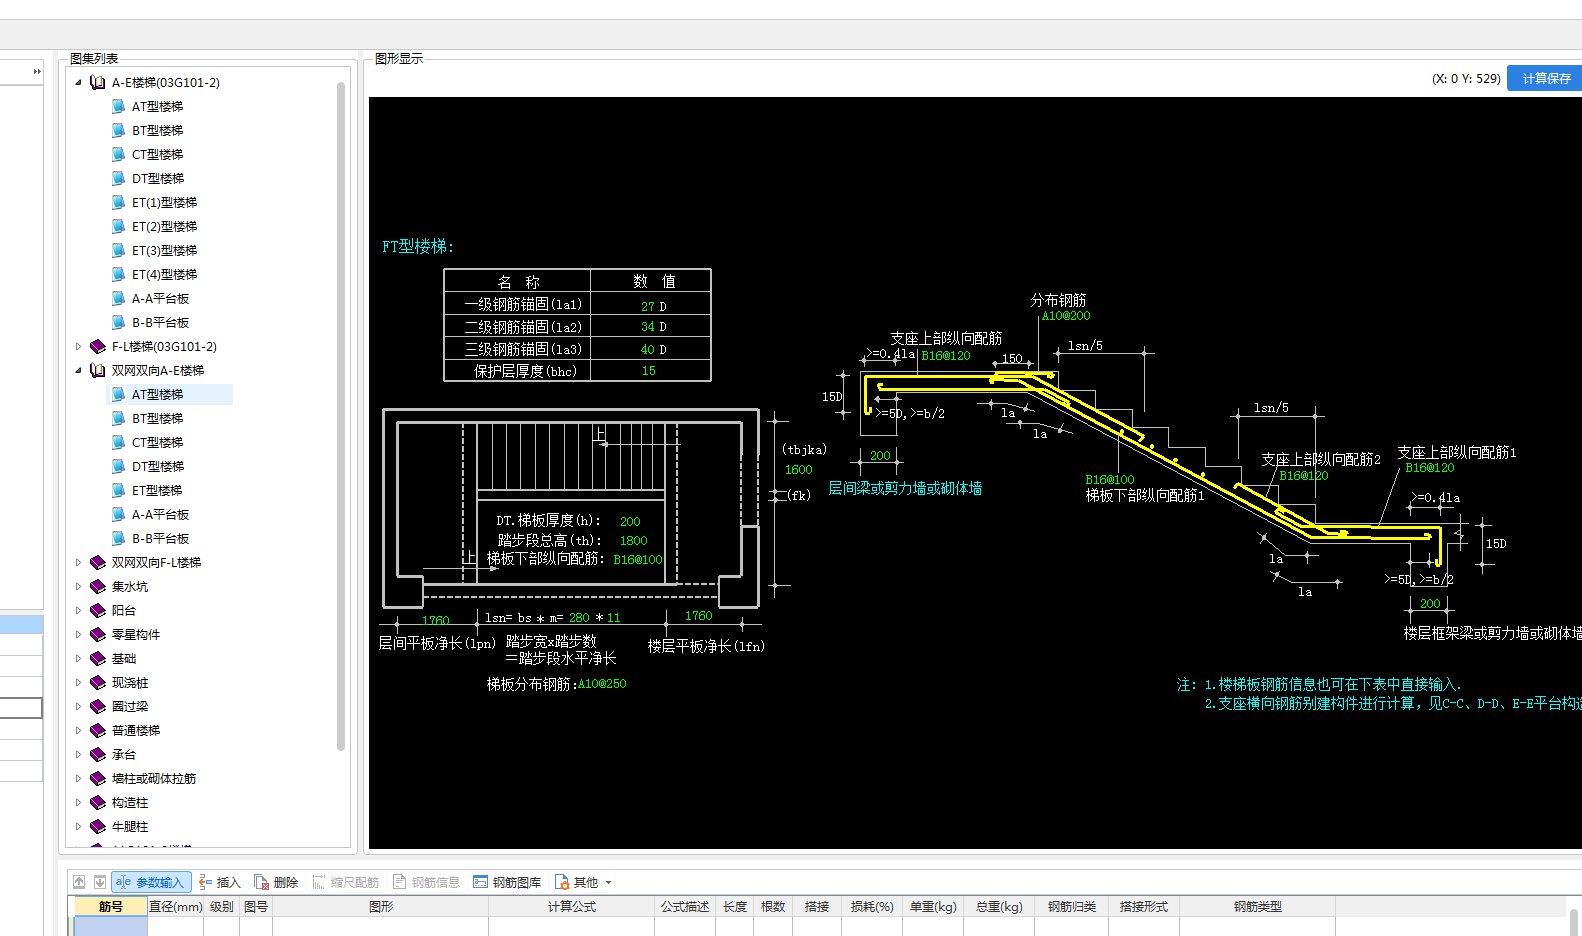Click the purple book icon beside F-L楼梯(03G101-2)
Screen dimensions: 1582x936
point(98,347)
